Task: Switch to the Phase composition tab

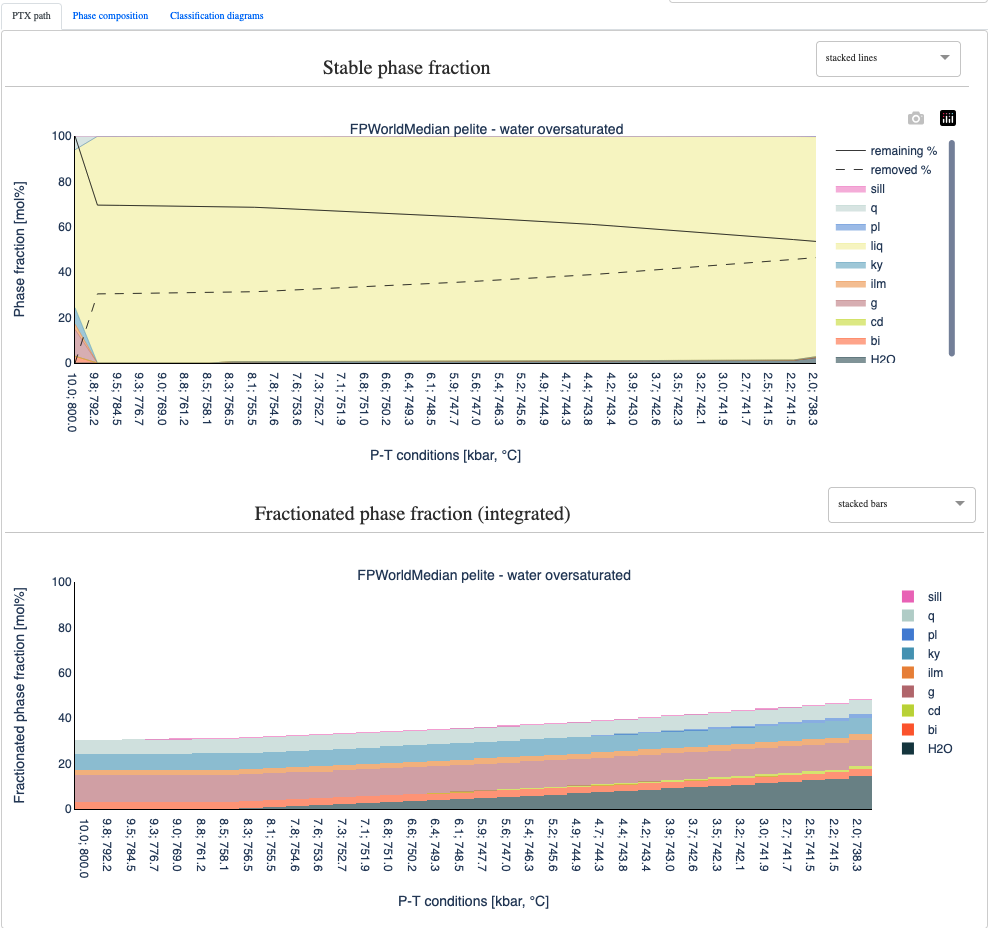Action: (x=110, y=16)
